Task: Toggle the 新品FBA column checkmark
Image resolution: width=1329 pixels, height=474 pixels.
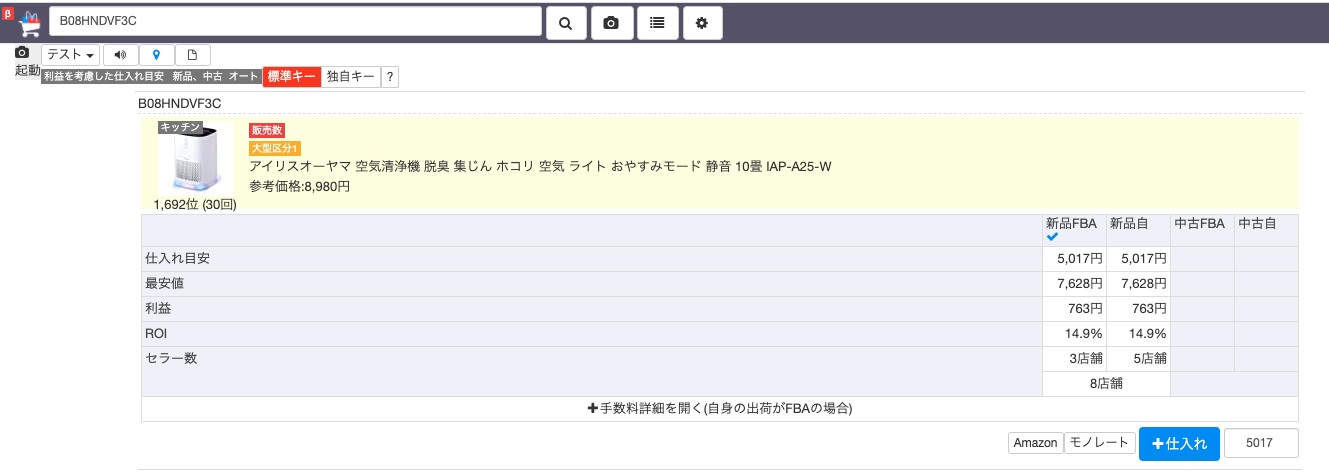Action: coord(1052,237)
